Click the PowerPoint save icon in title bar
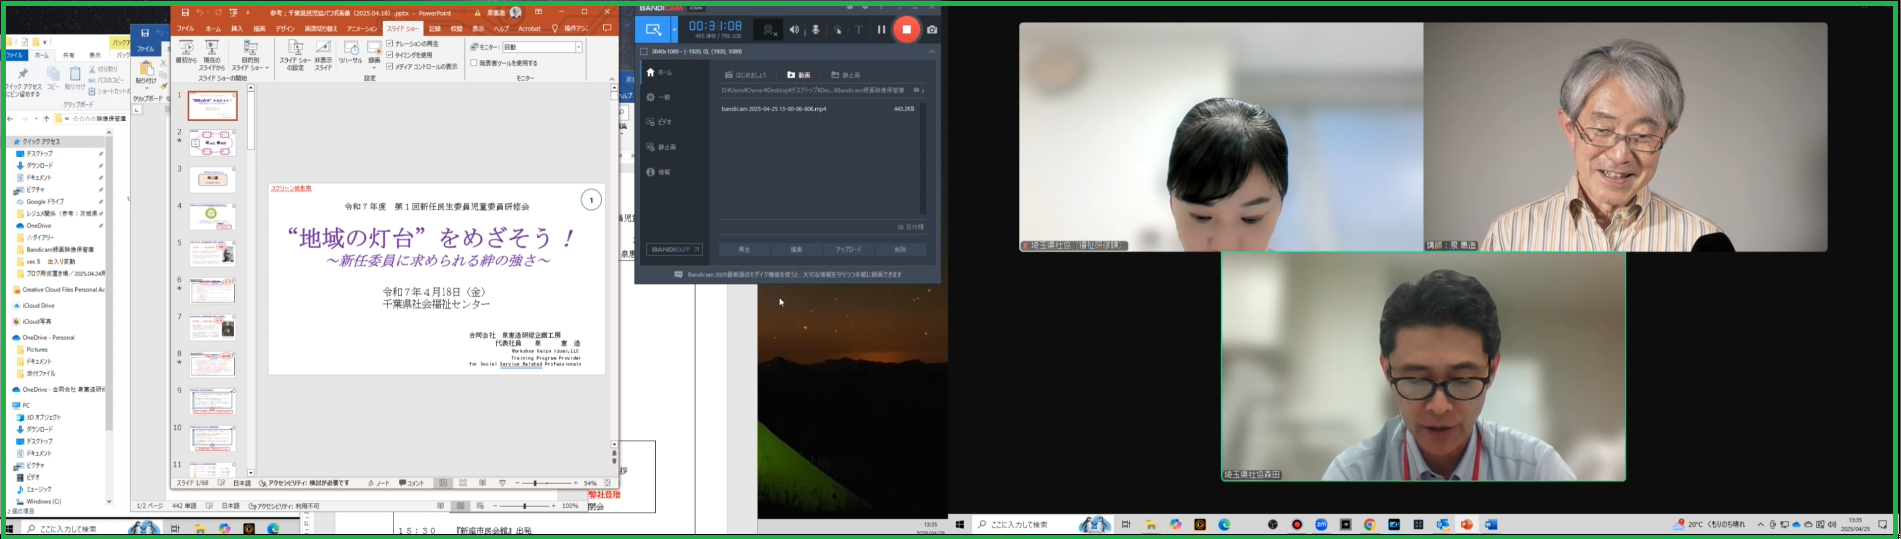Viewport: 1901px width, 539px height. (x=185, y=13)
